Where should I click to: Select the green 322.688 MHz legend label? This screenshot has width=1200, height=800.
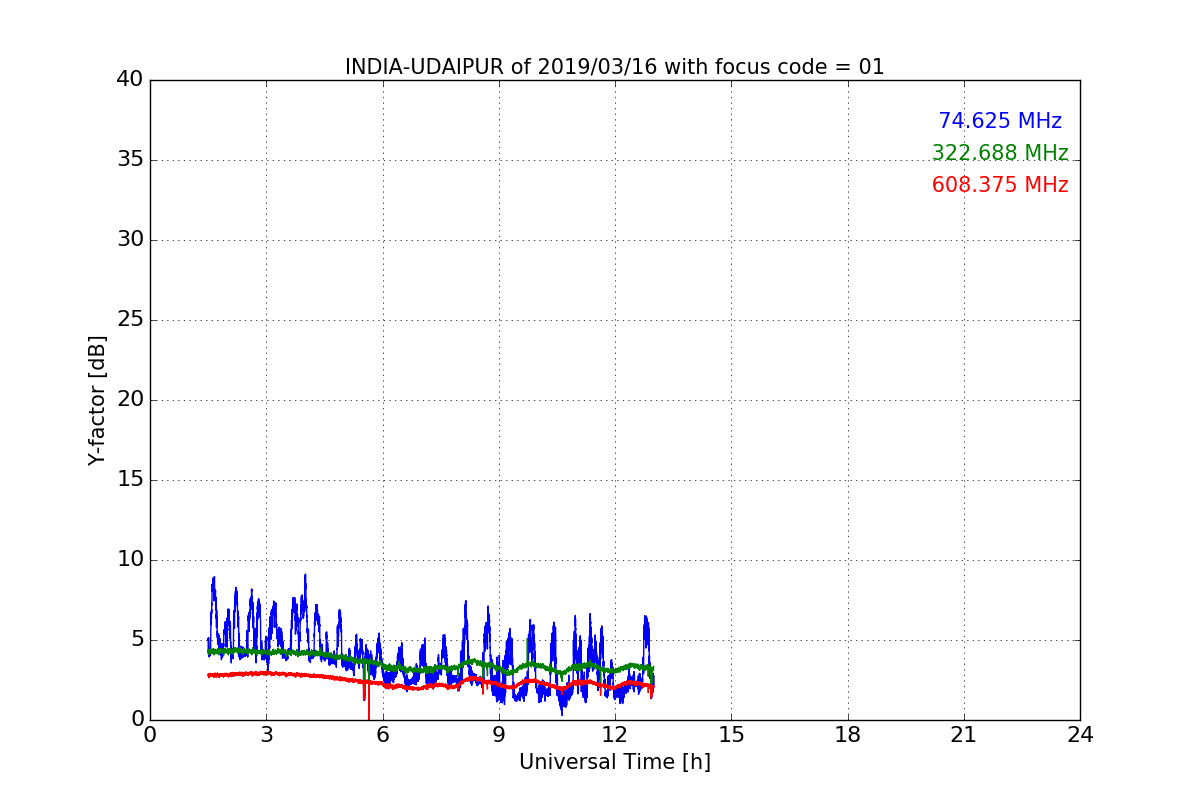[x=999, y=153]
